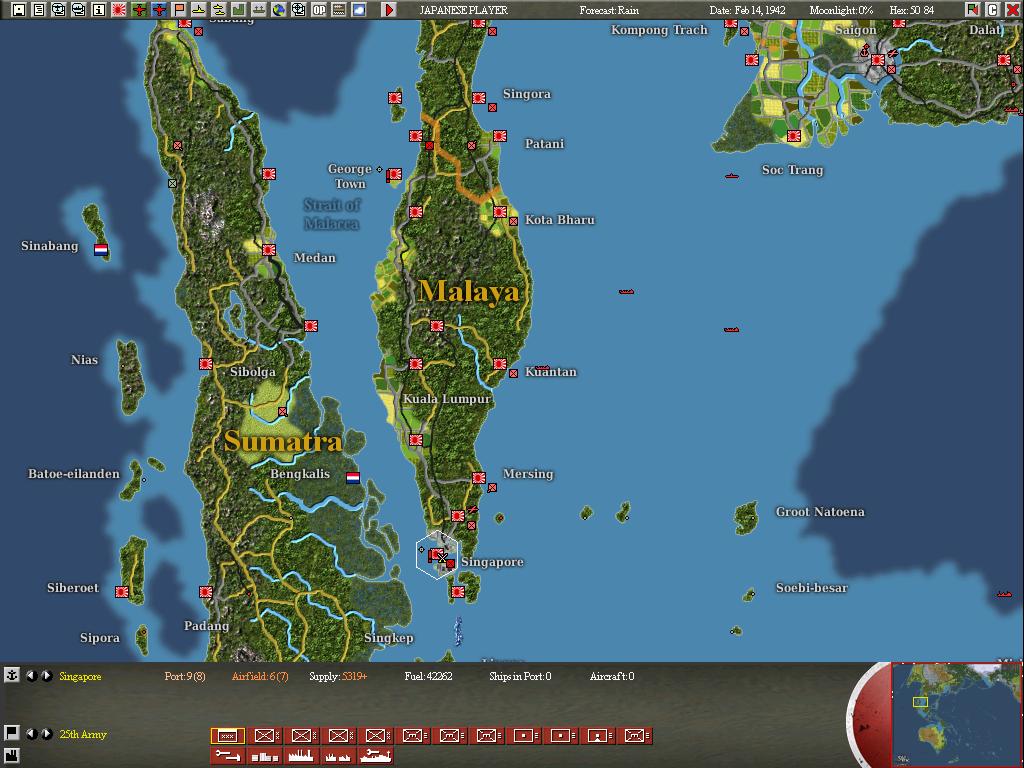Click the orange flag toolbar icon
The height and width of the screenshot is (768, 1024).
(x=179, y=9)
